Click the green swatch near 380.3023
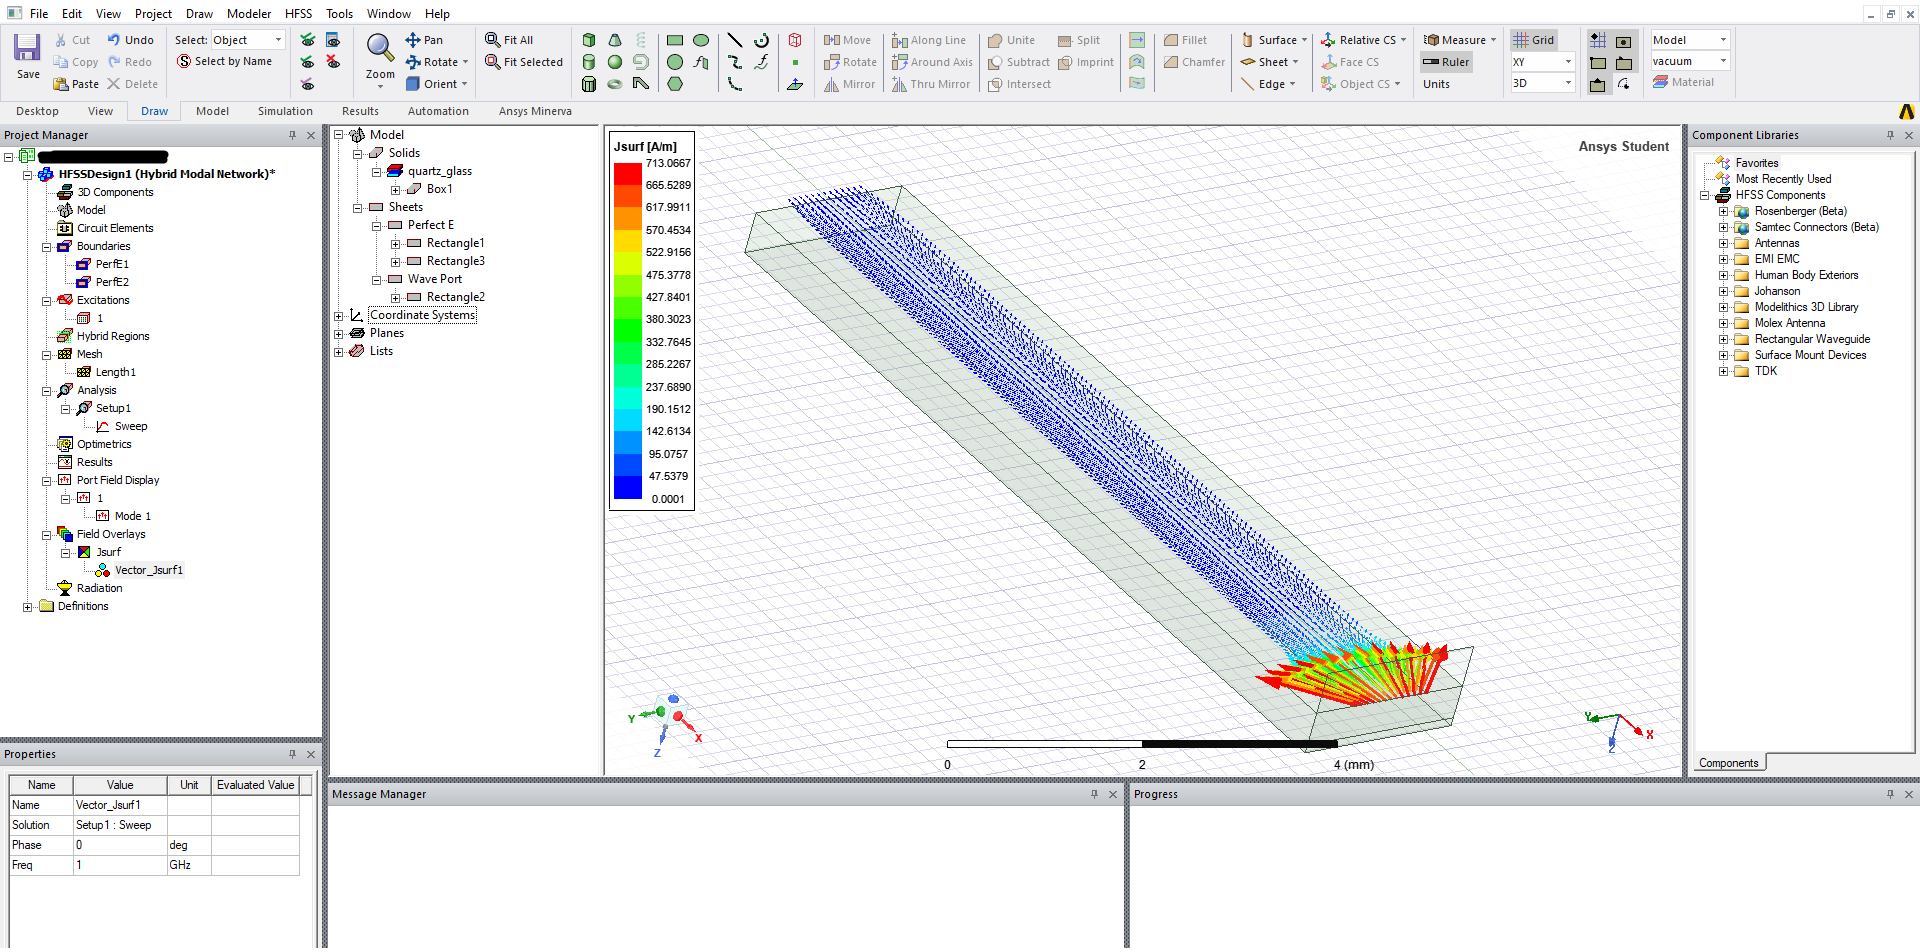The width and height of the screenshot is (1920, 952). [627, 330]
